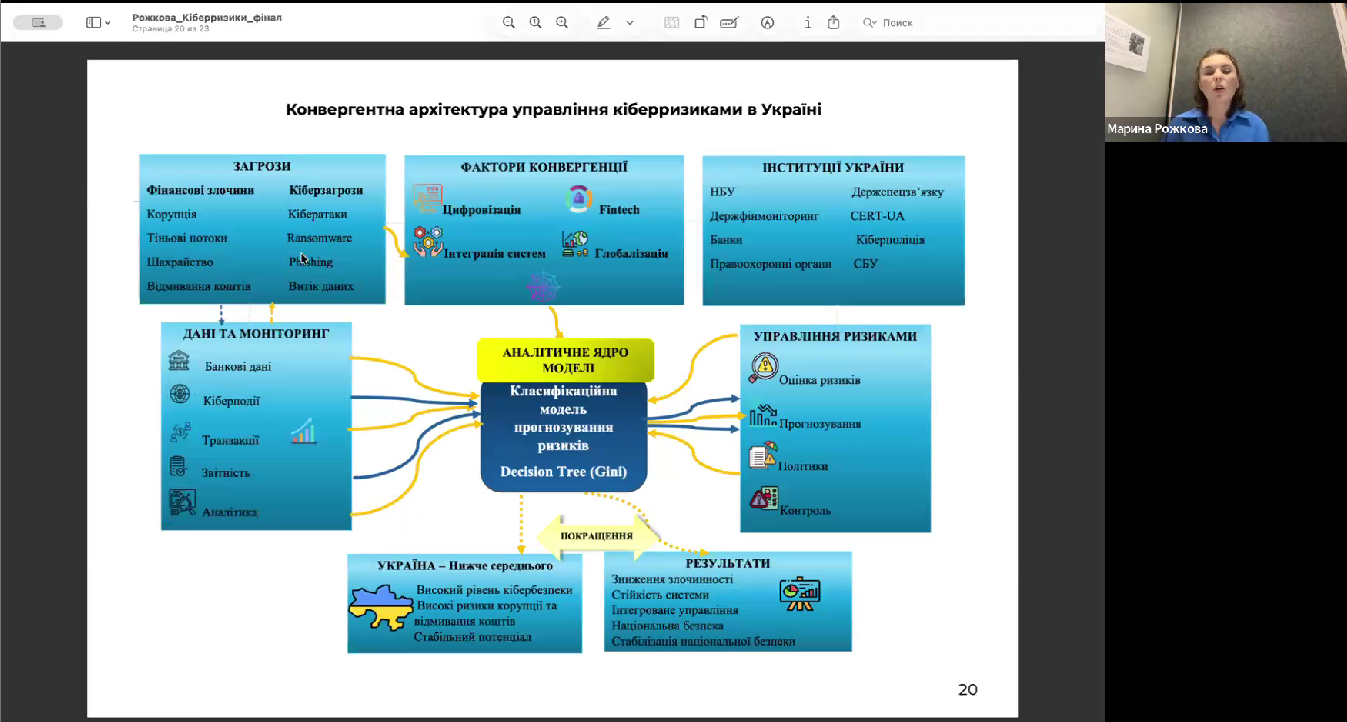Image resolution: width=1347 pixels, height=722 pixels.
Task: Click the word Корупція
Action: [x=171, y=214]
